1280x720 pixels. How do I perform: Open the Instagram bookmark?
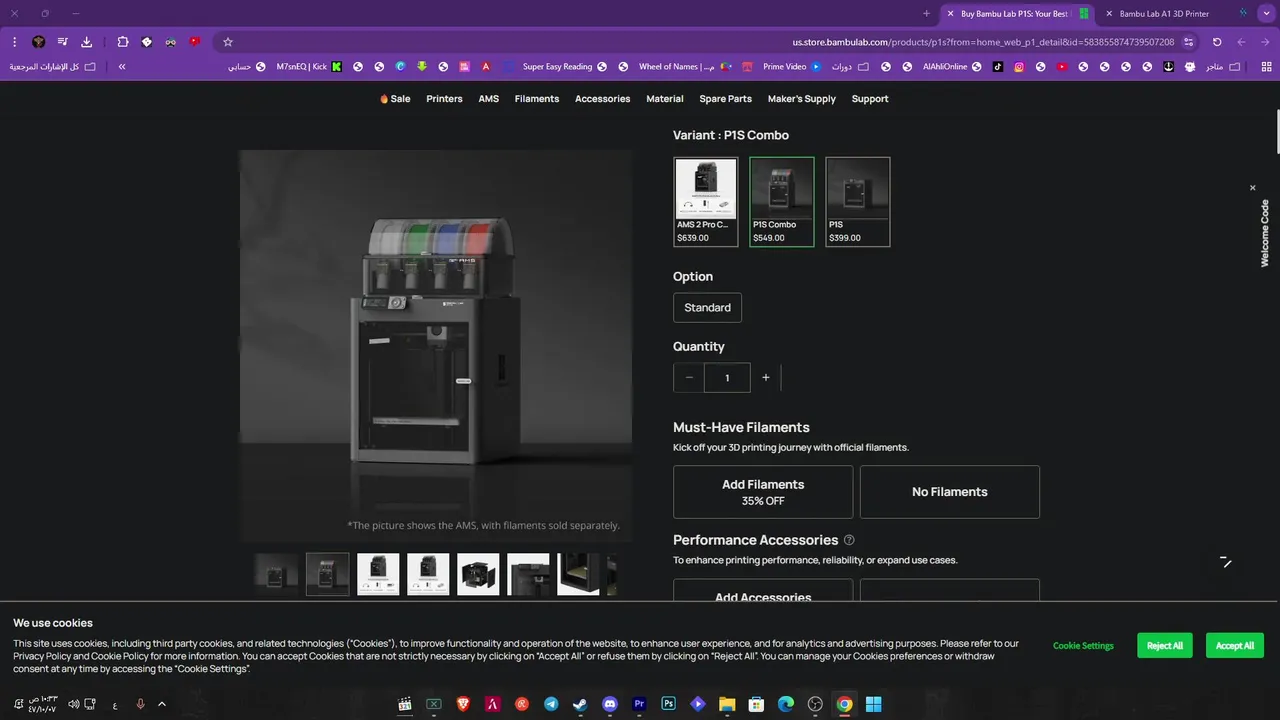1019,67
